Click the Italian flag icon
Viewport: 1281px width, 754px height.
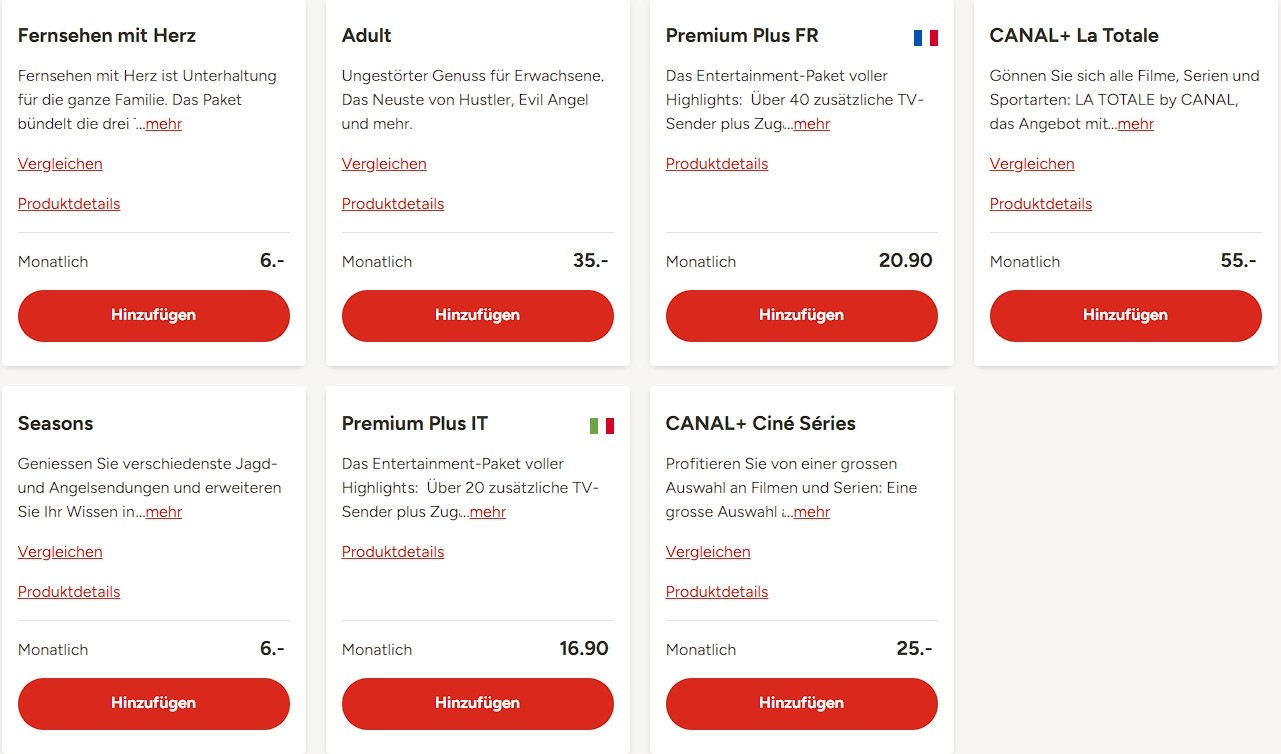point(601,426)
